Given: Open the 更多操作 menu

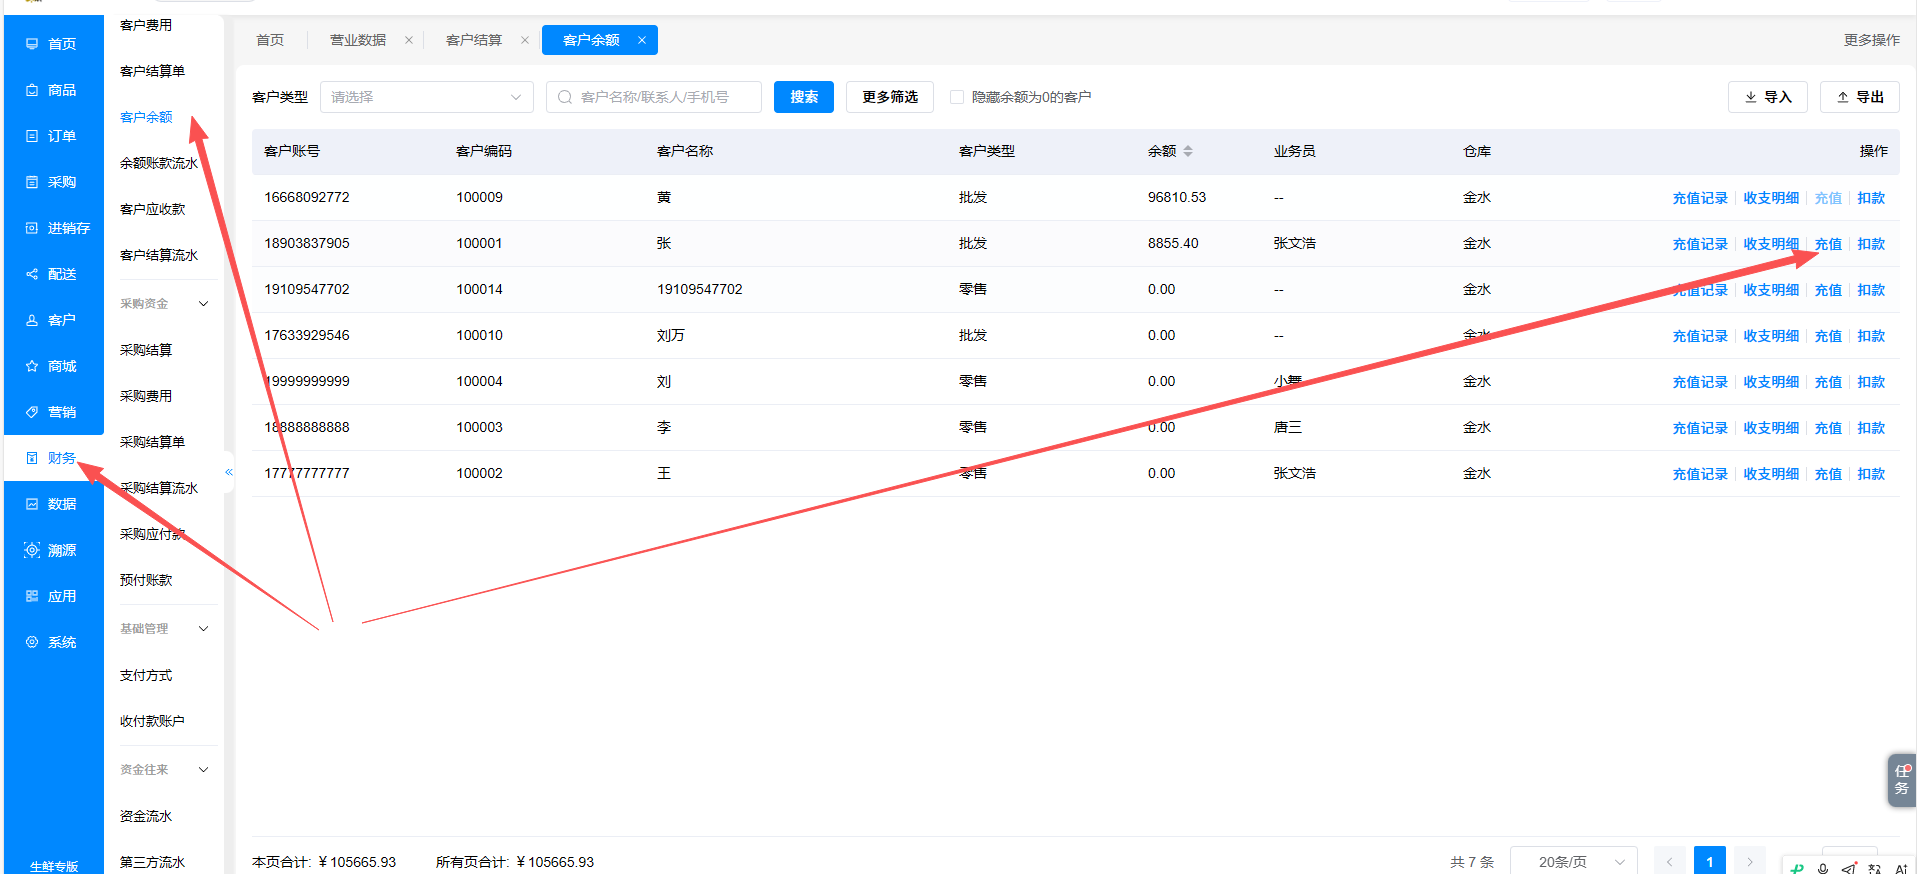Looking at the screenshot, I should coord(1872,40).
